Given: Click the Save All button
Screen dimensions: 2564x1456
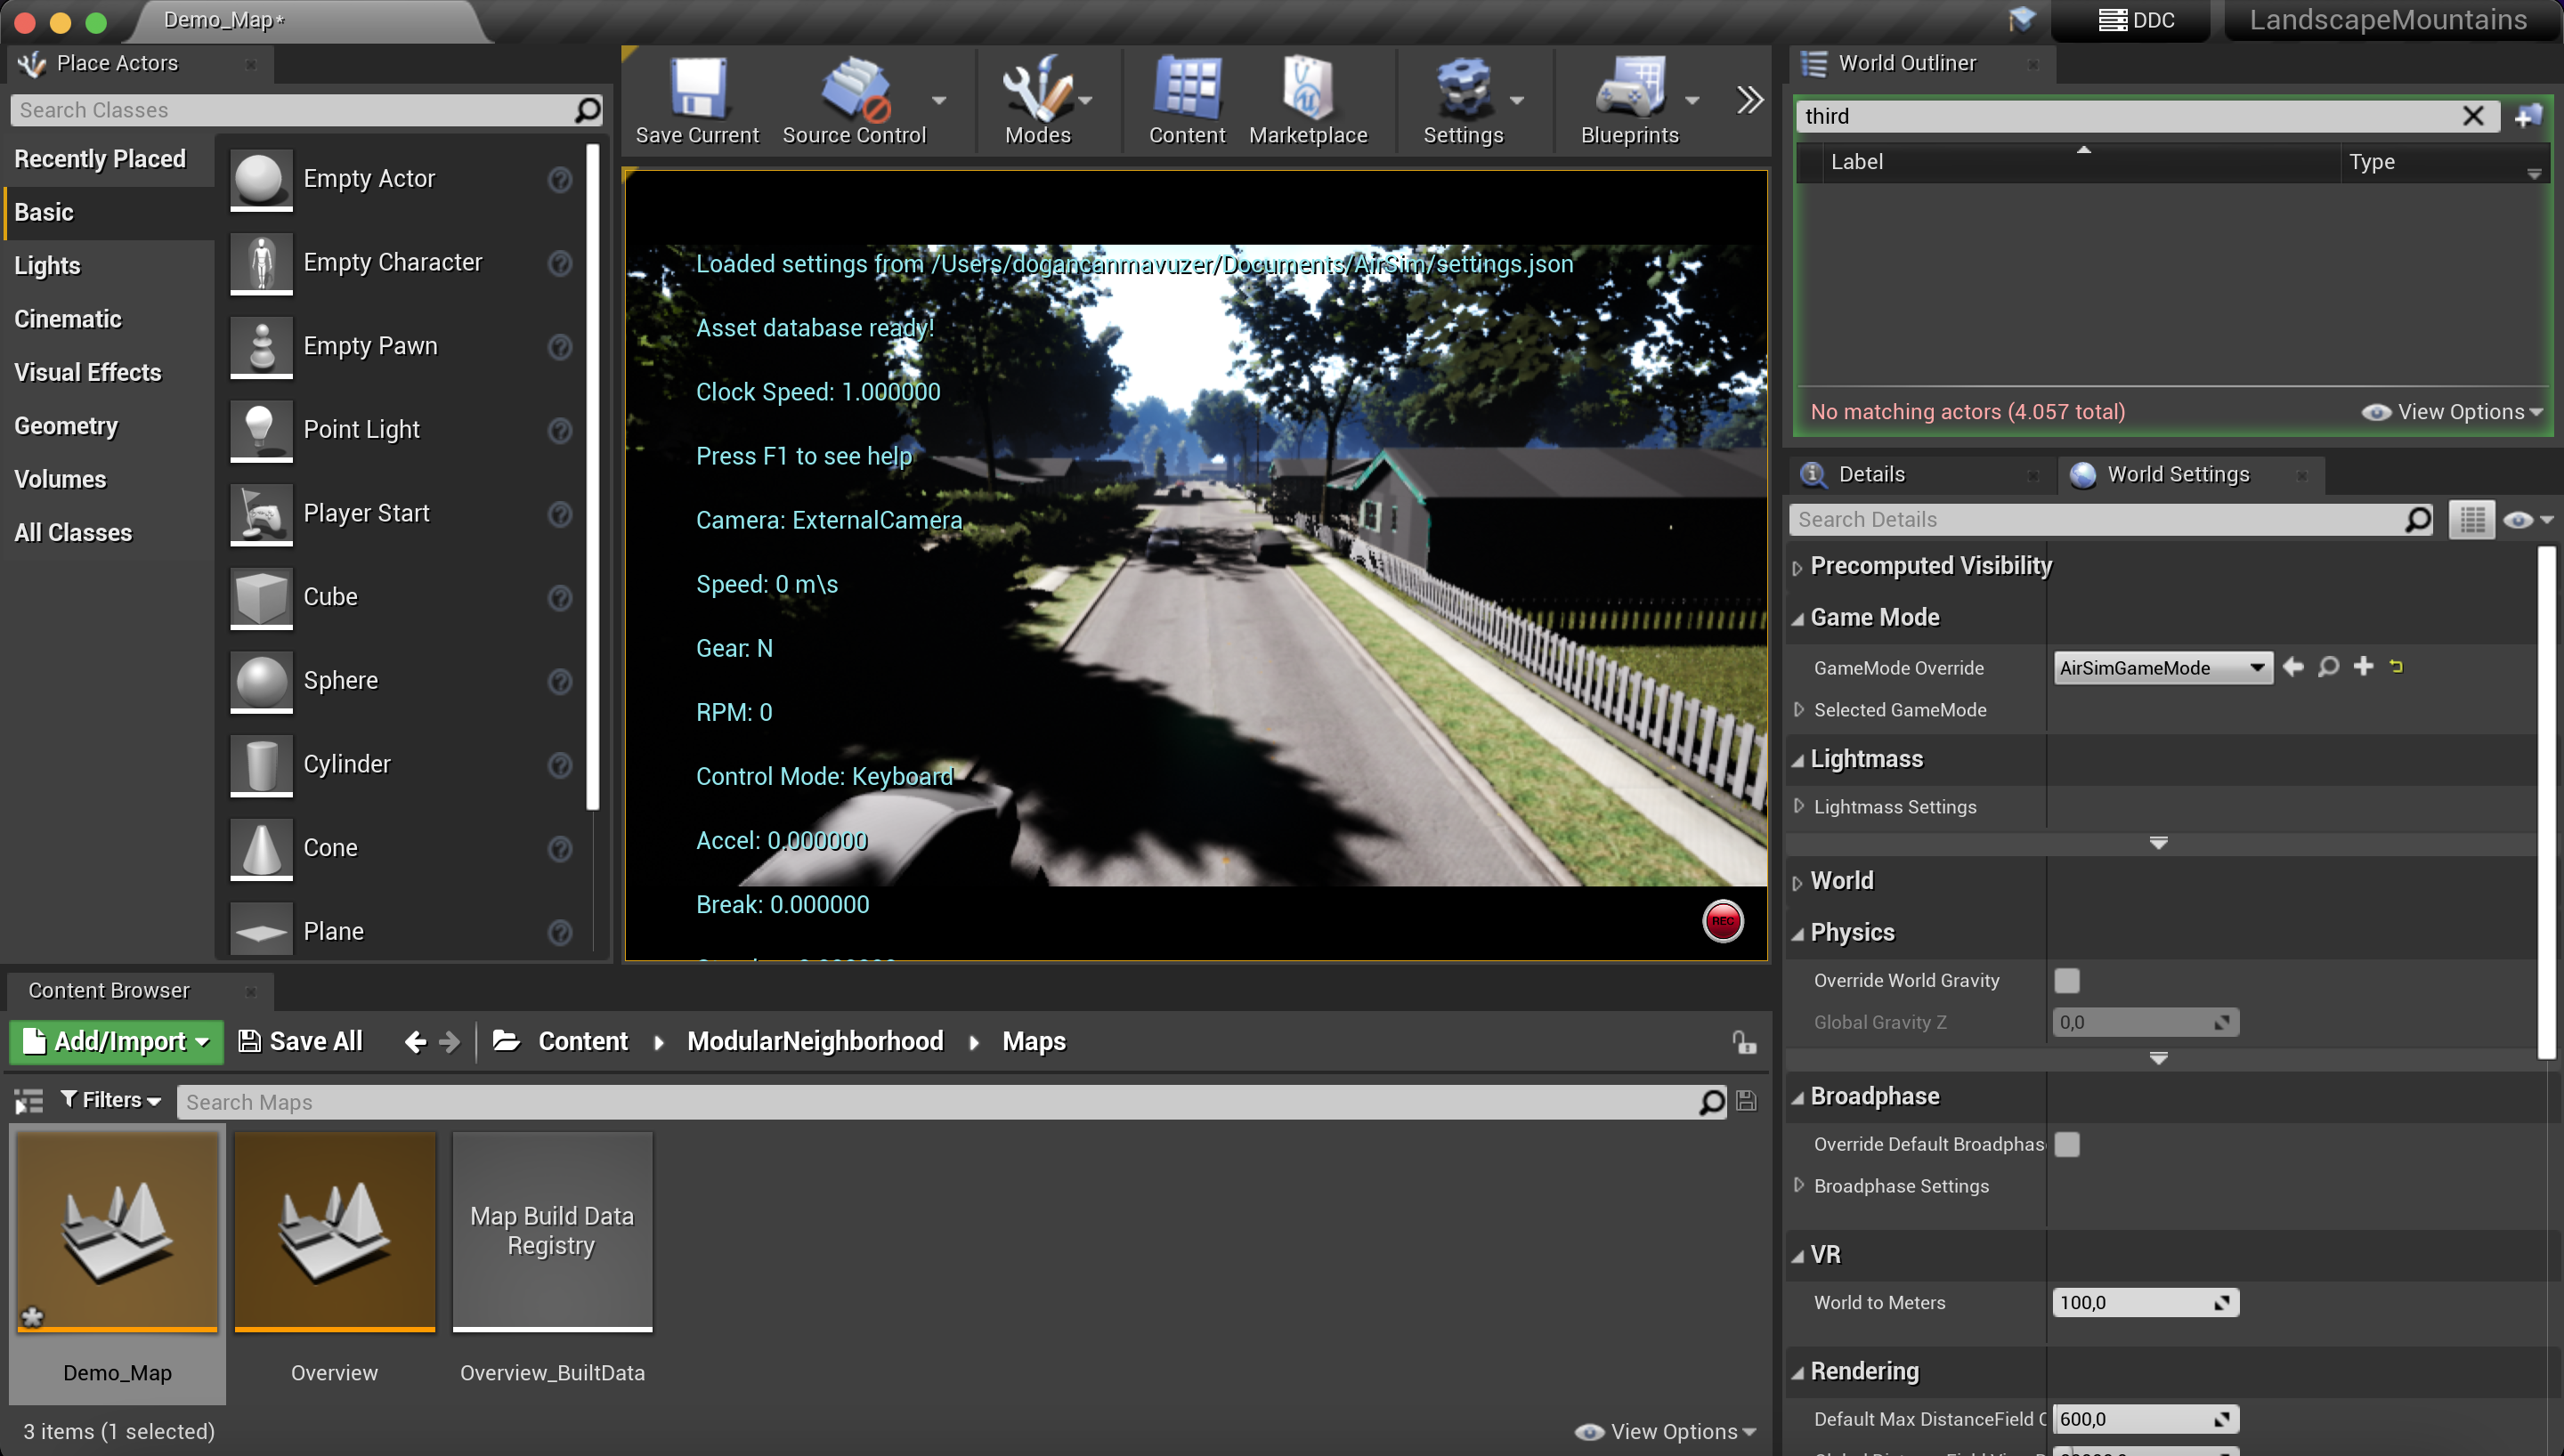Looking at the screenshot, I should pyautogui.click(x=300, y=1042).
